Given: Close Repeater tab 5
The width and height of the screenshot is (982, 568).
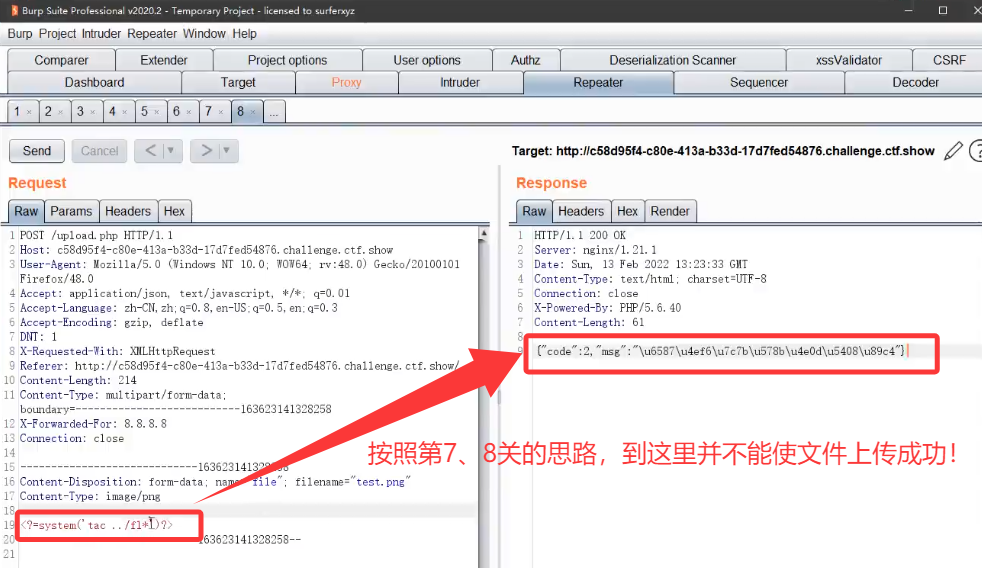Looking at the screenshot, I should [x=157, y=112].
